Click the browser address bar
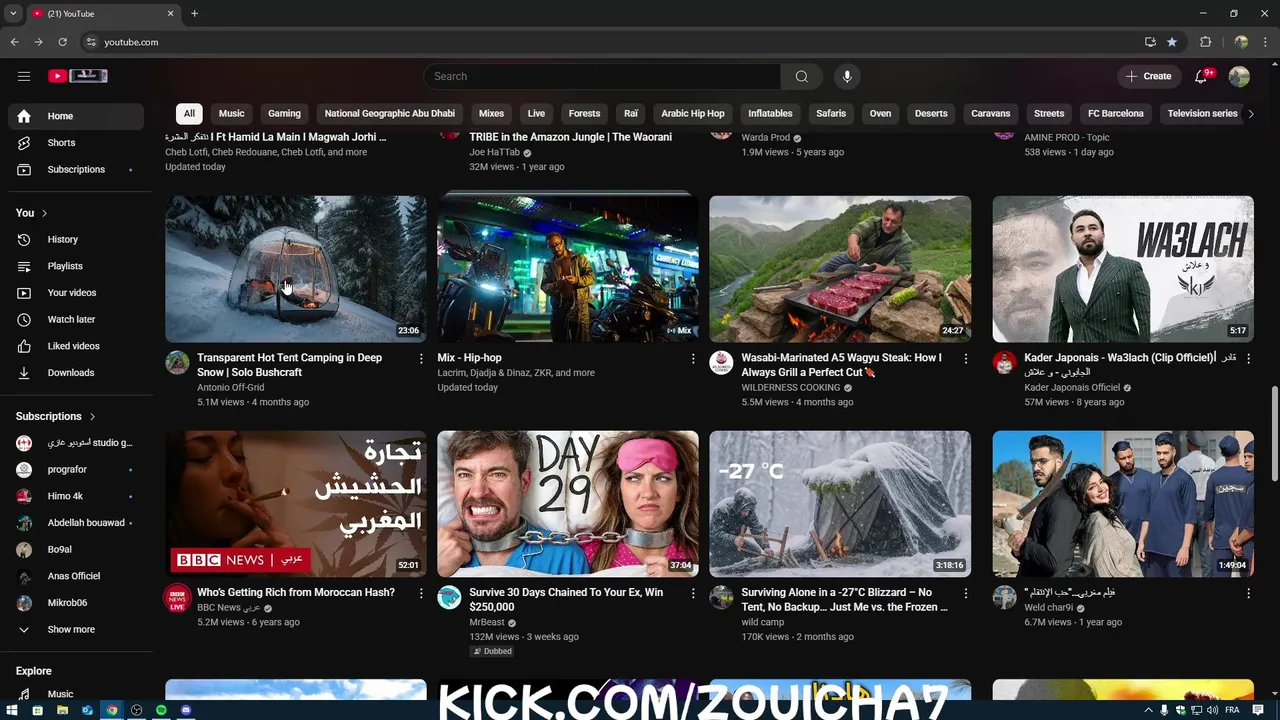The height and width of the screenshot is (720, 1280). [610, 42]
